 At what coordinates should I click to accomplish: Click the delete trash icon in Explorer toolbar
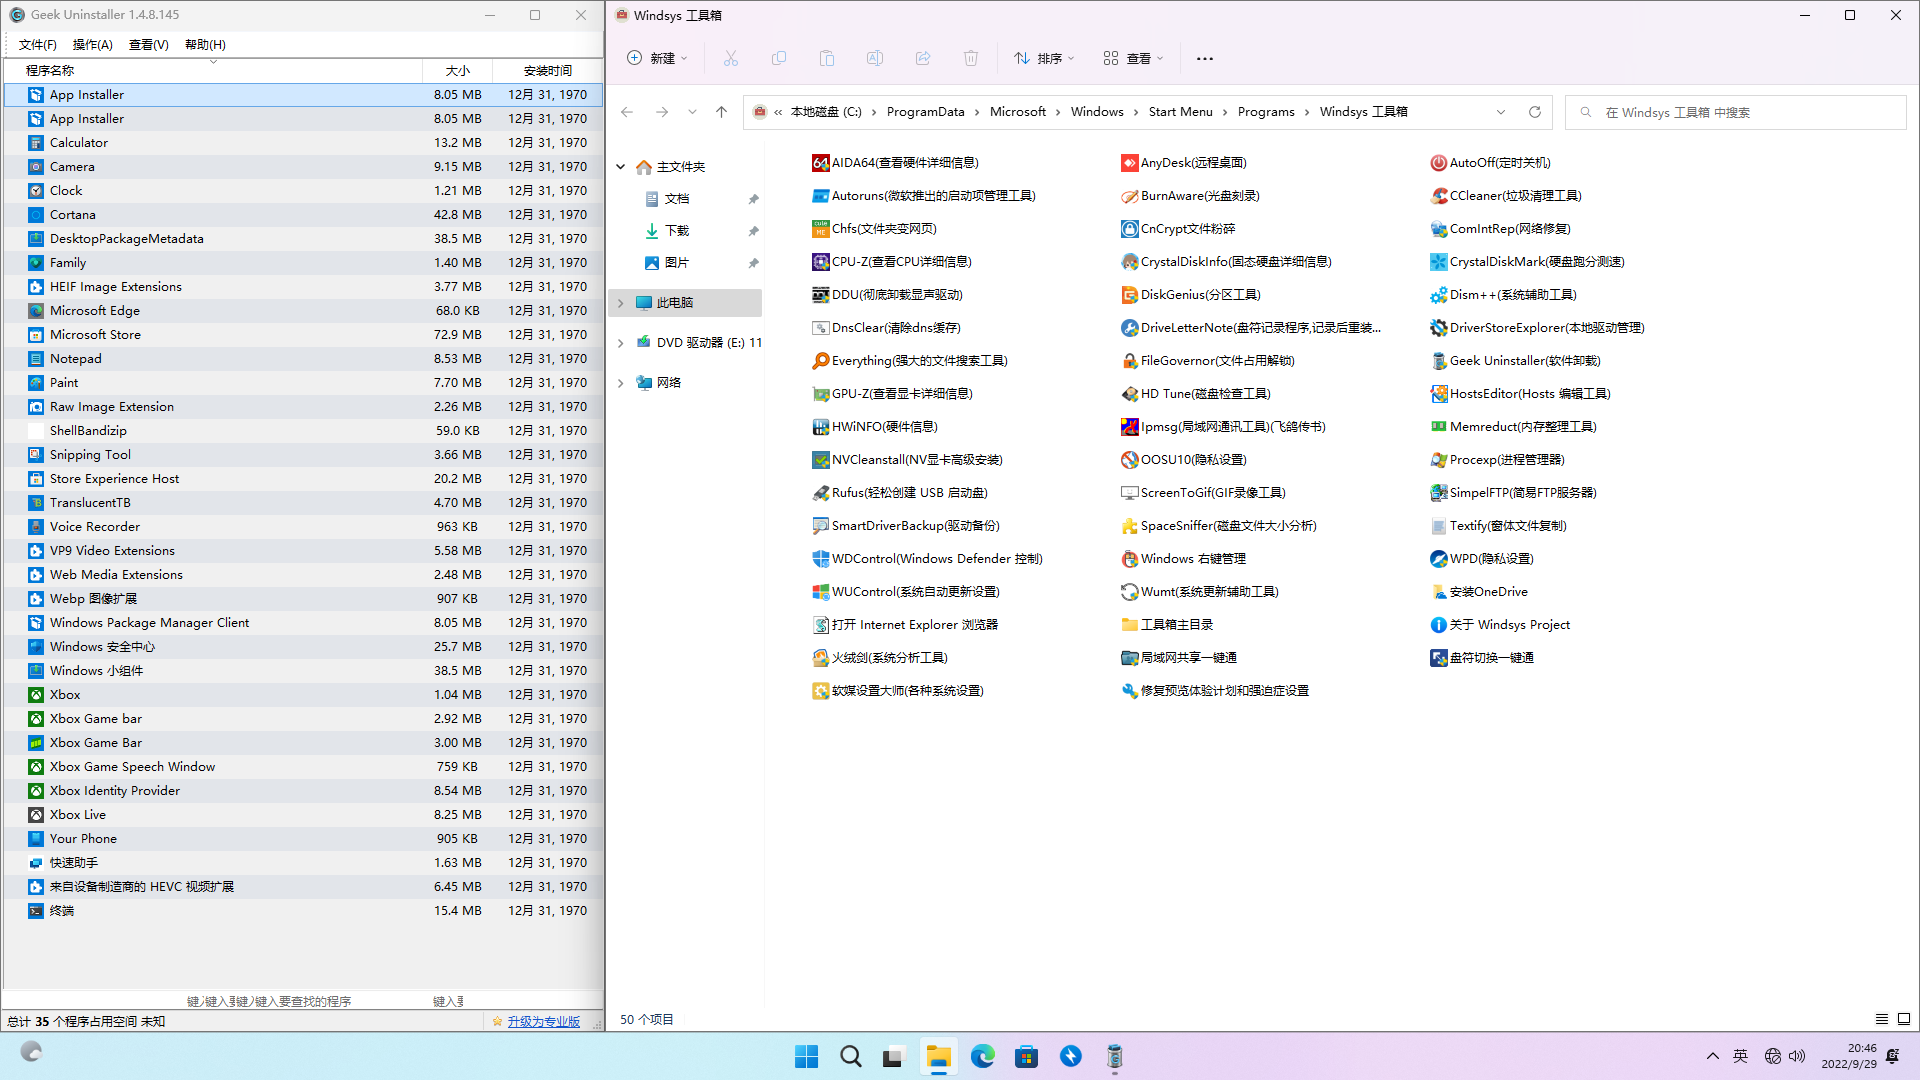tap(970, 58)
